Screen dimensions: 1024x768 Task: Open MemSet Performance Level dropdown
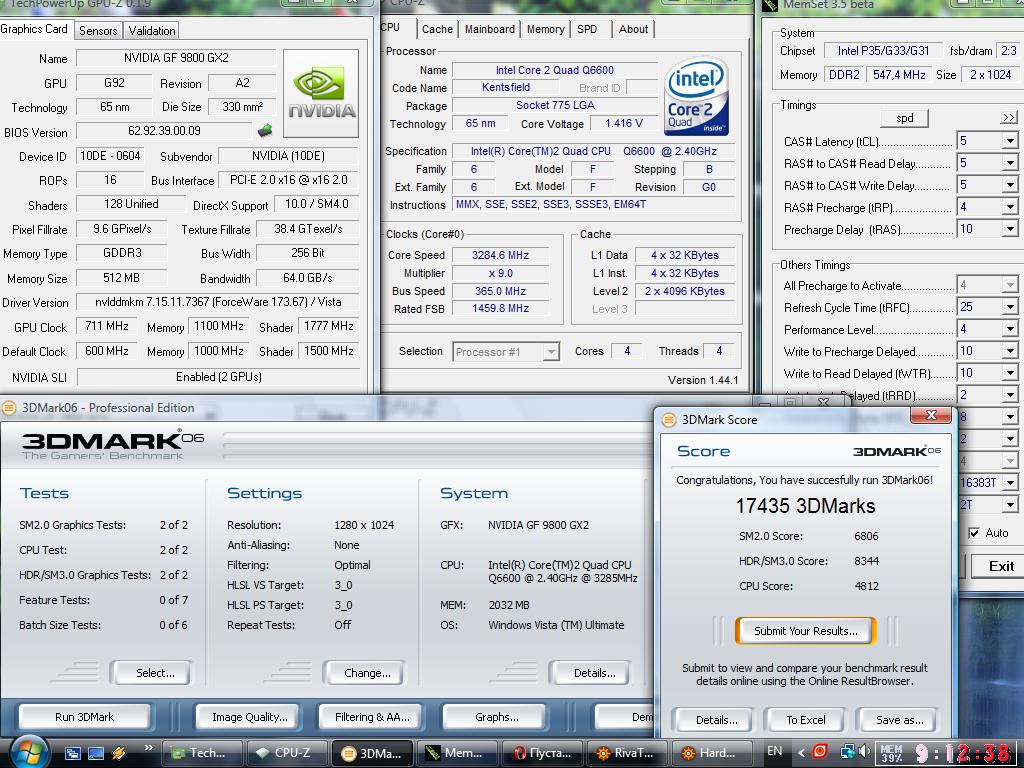1010,329
